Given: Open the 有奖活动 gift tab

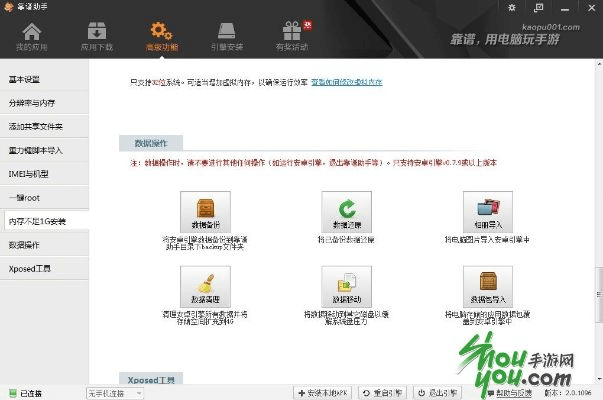Looking at the screenshot, I should (292, 37).
